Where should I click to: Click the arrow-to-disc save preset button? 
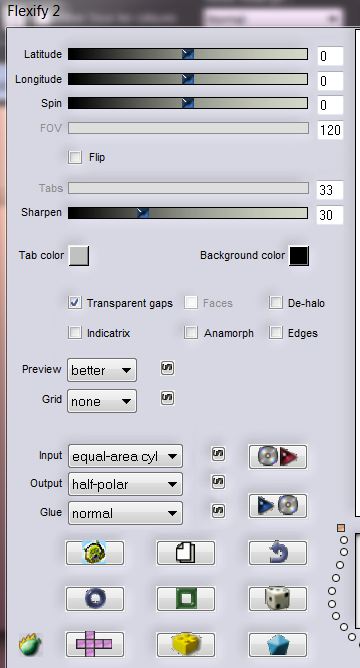coord(278,506)
